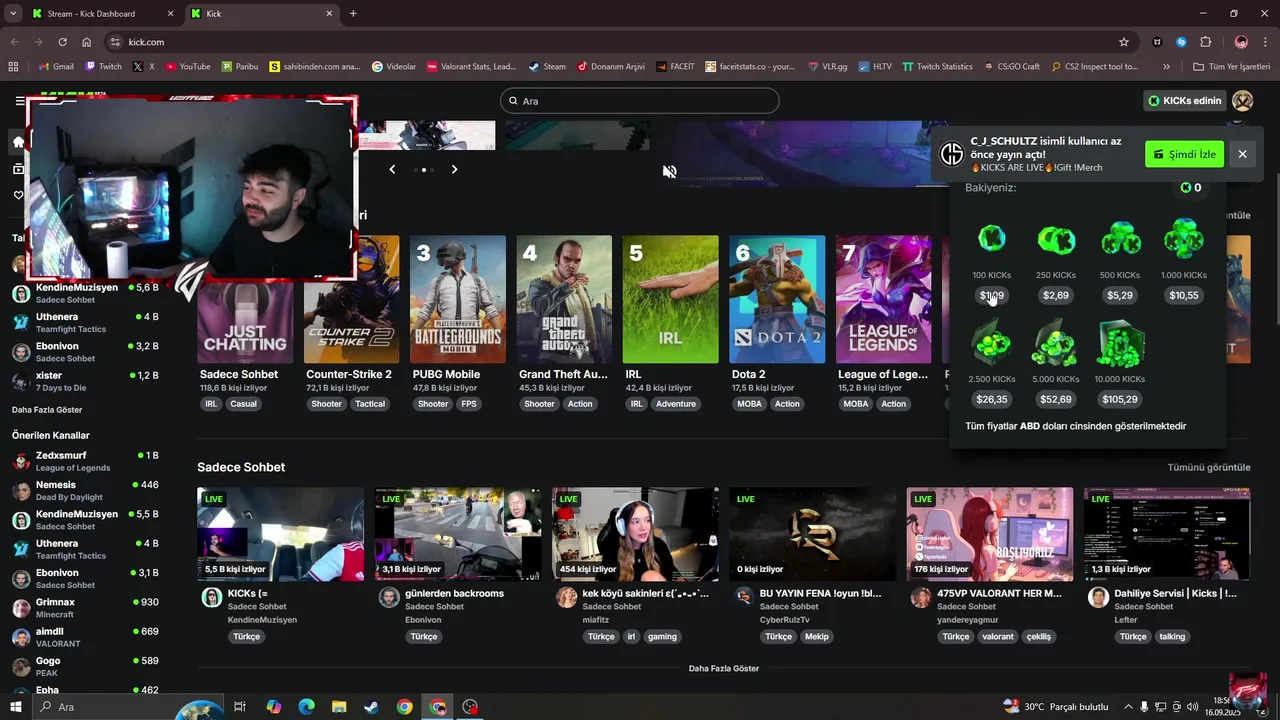This screenshot has width=1280, height=720.
Task: Open the Windows Start menu
Action: pyautogui.click(x=17, y=707)
